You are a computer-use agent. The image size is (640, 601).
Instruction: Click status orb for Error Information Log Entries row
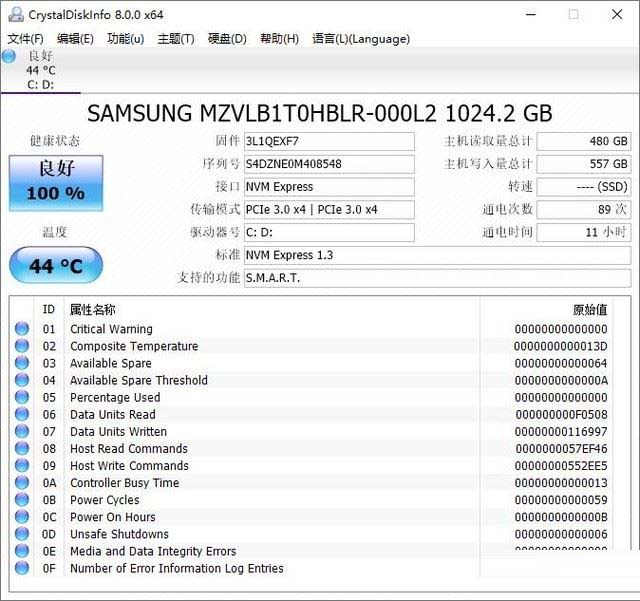coord(22,568)
